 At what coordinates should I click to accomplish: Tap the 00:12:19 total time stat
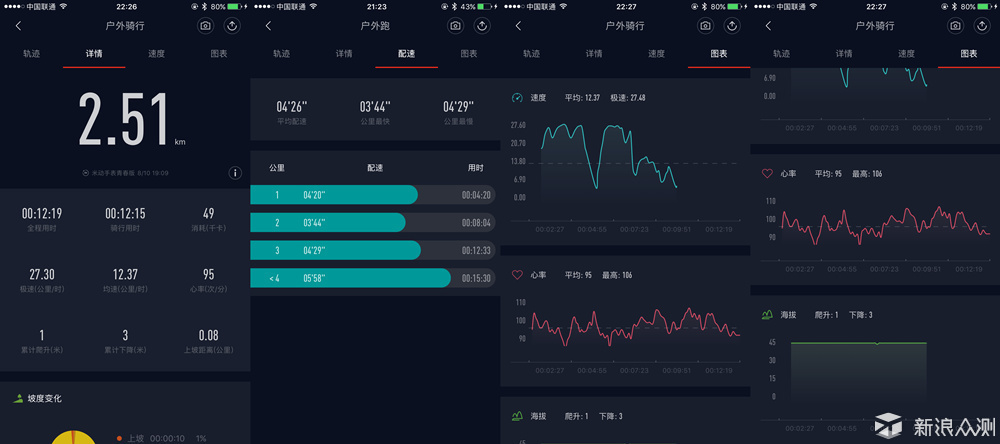[x=42, y=218]
